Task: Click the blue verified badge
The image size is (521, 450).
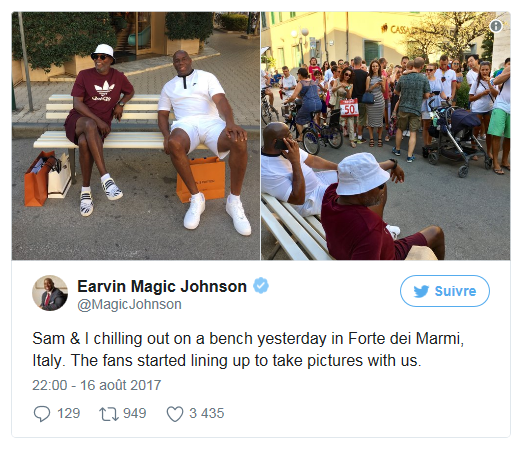Action: pos(261,286)
